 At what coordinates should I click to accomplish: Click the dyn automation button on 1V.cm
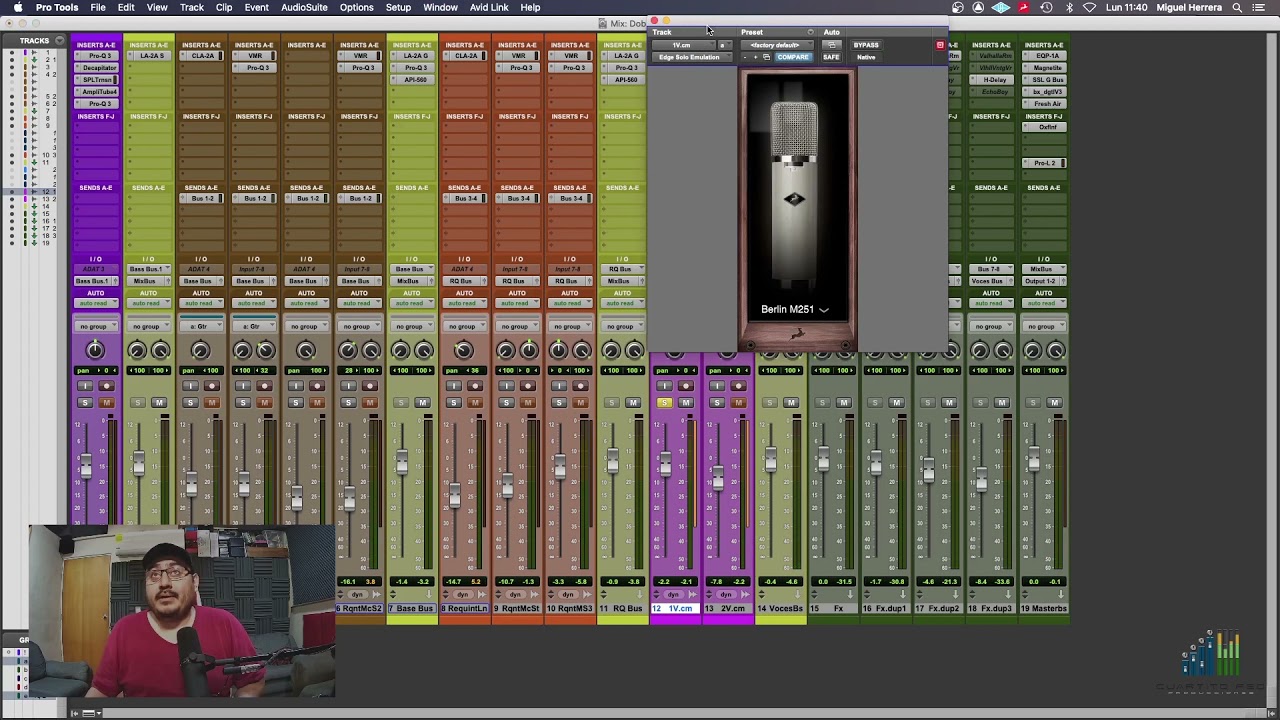point(672,595)
